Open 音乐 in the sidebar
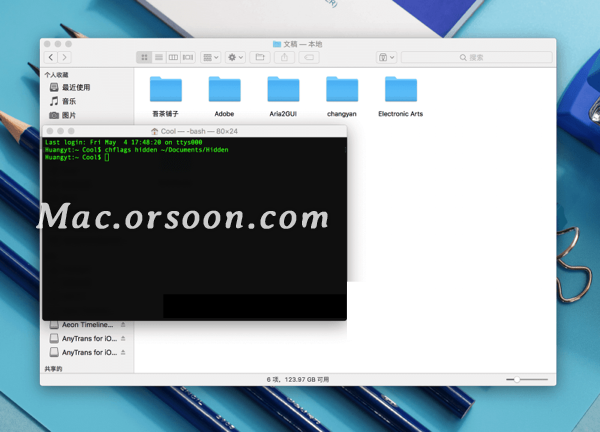Screen dimensions: 600x432 [x=69, y=101]
